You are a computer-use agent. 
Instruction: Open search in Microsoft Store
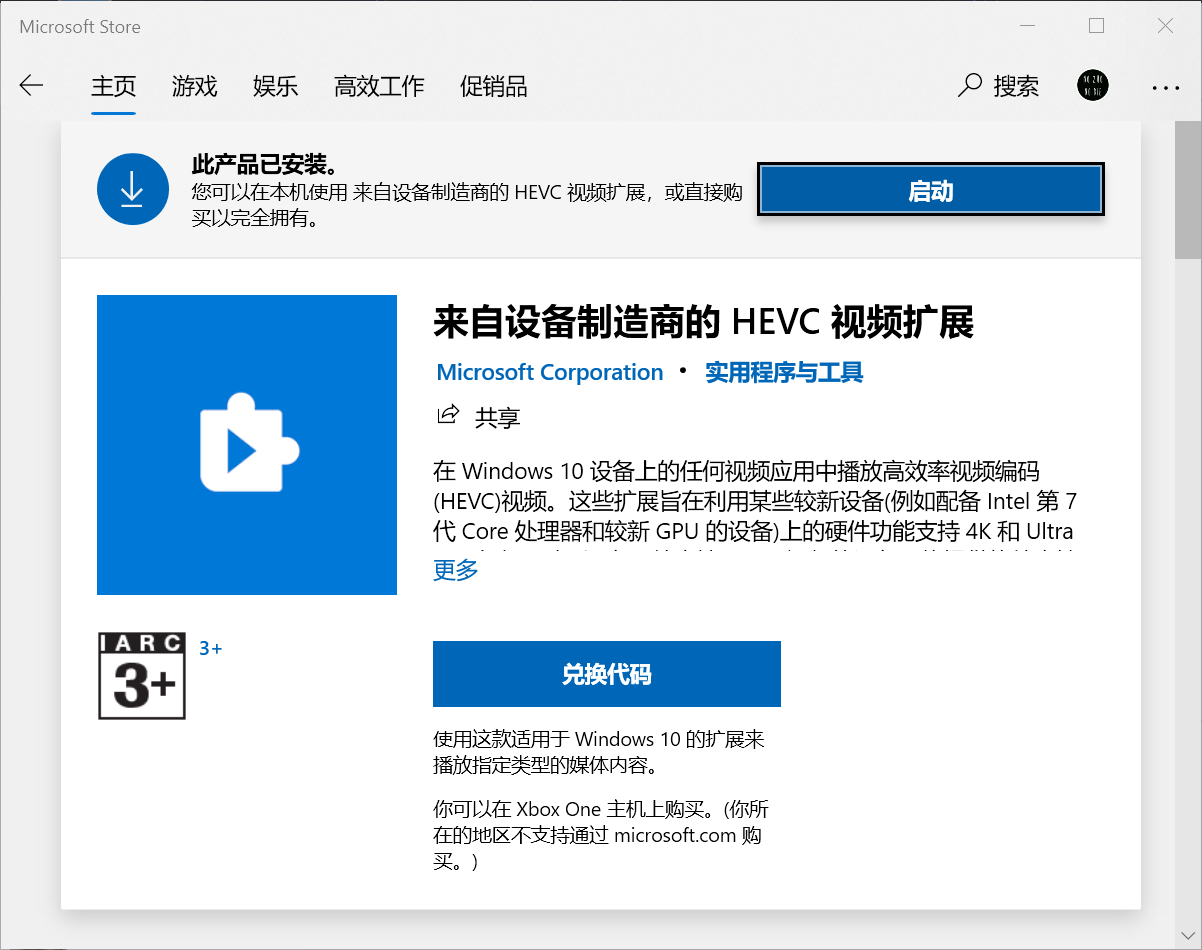pos(997,86)
